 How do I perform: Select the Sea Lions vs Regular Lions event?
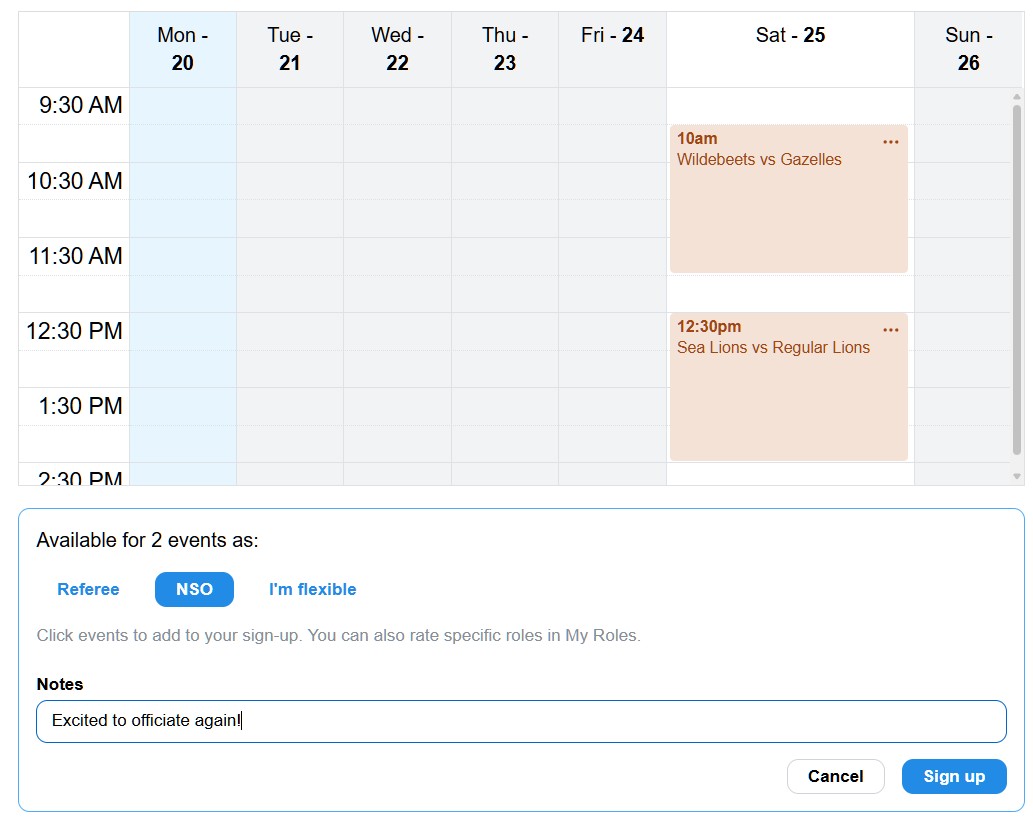coord(788,387)
